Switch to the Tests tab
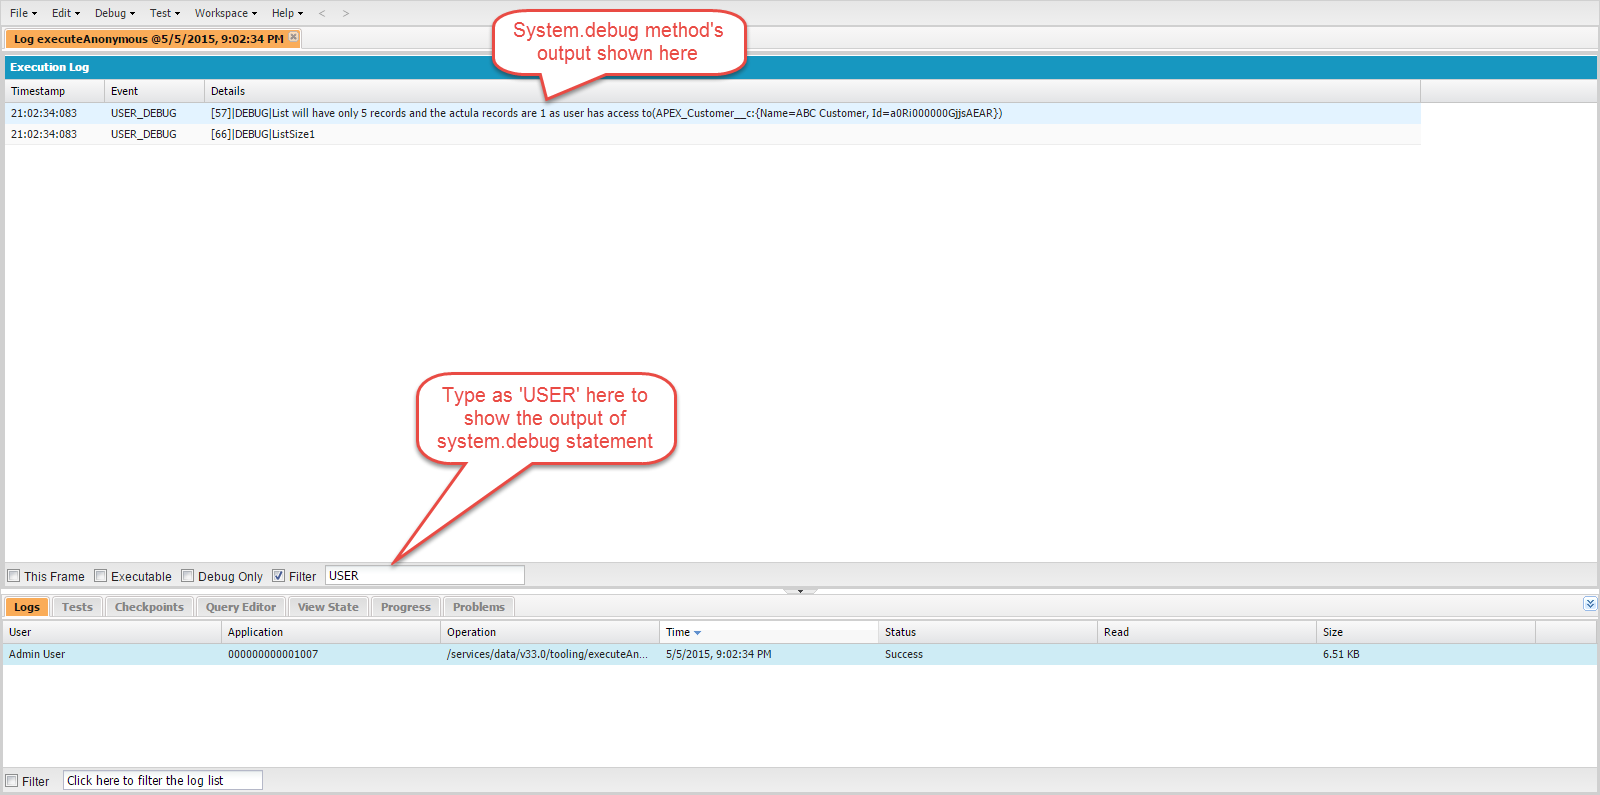 77,607
